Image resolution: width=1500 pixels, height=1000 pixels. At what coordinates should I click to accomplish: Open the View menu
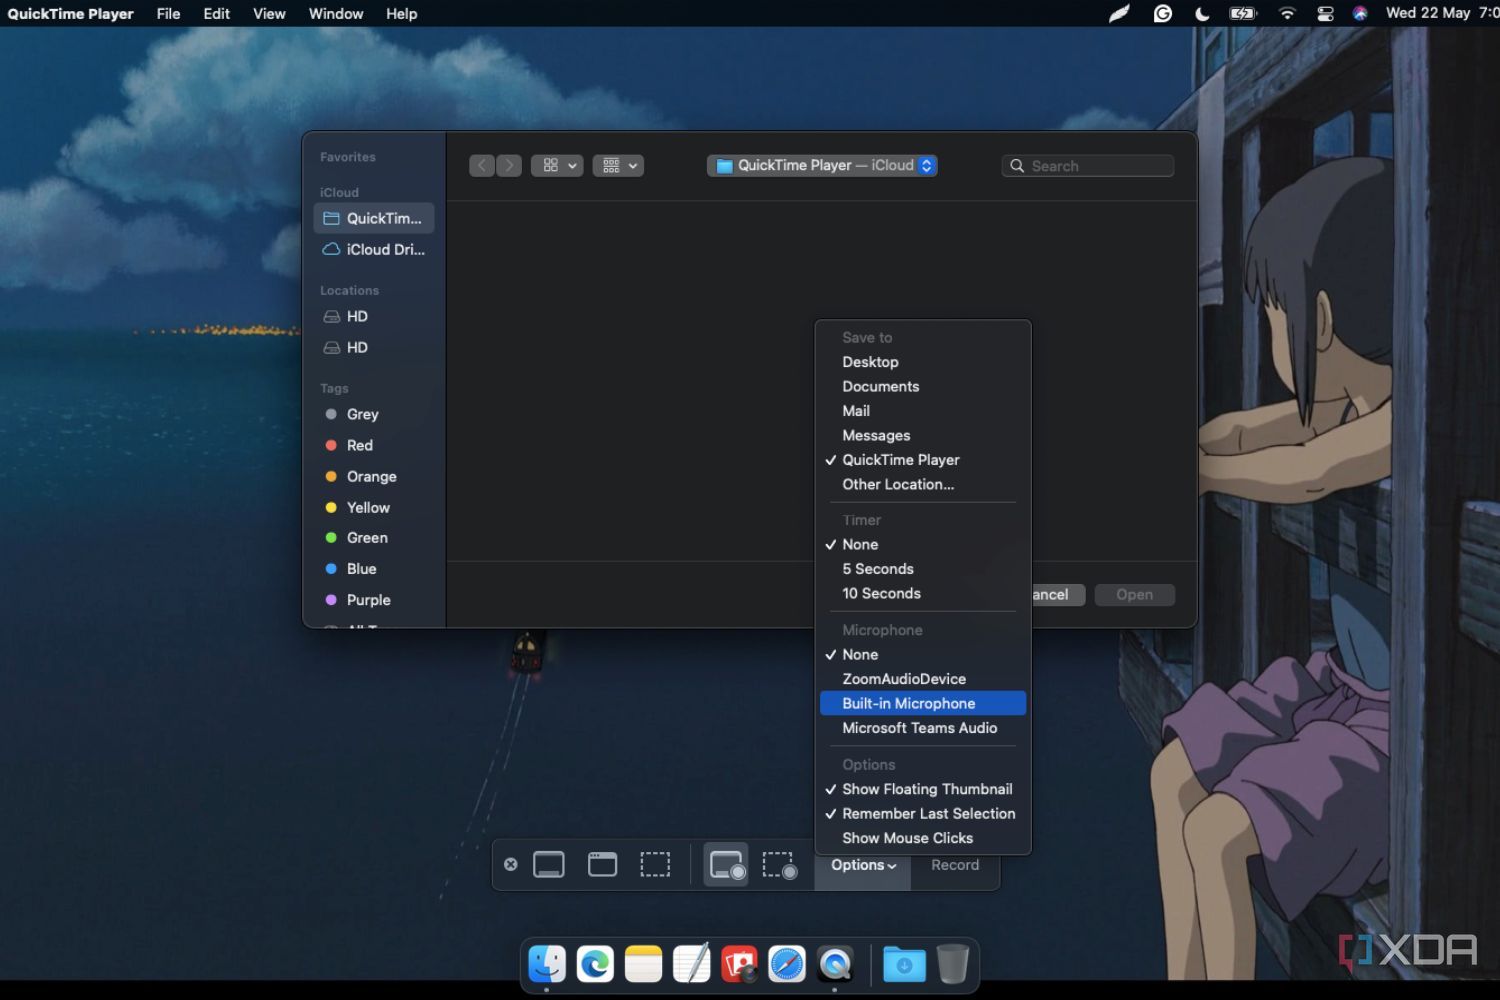point(269,13)
